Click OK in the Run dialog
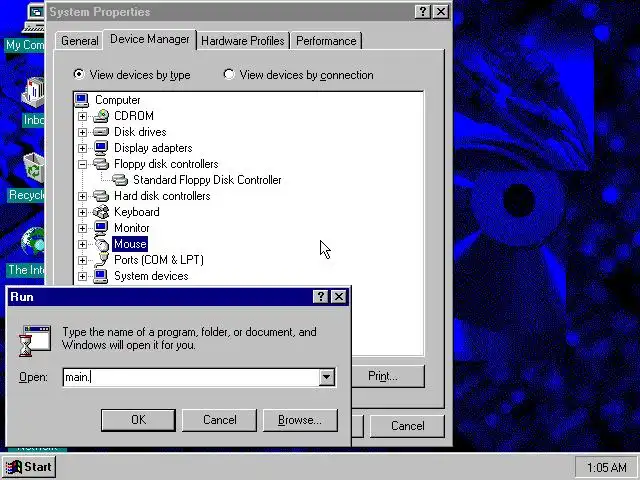640x480 pixels. click(138, 420)
